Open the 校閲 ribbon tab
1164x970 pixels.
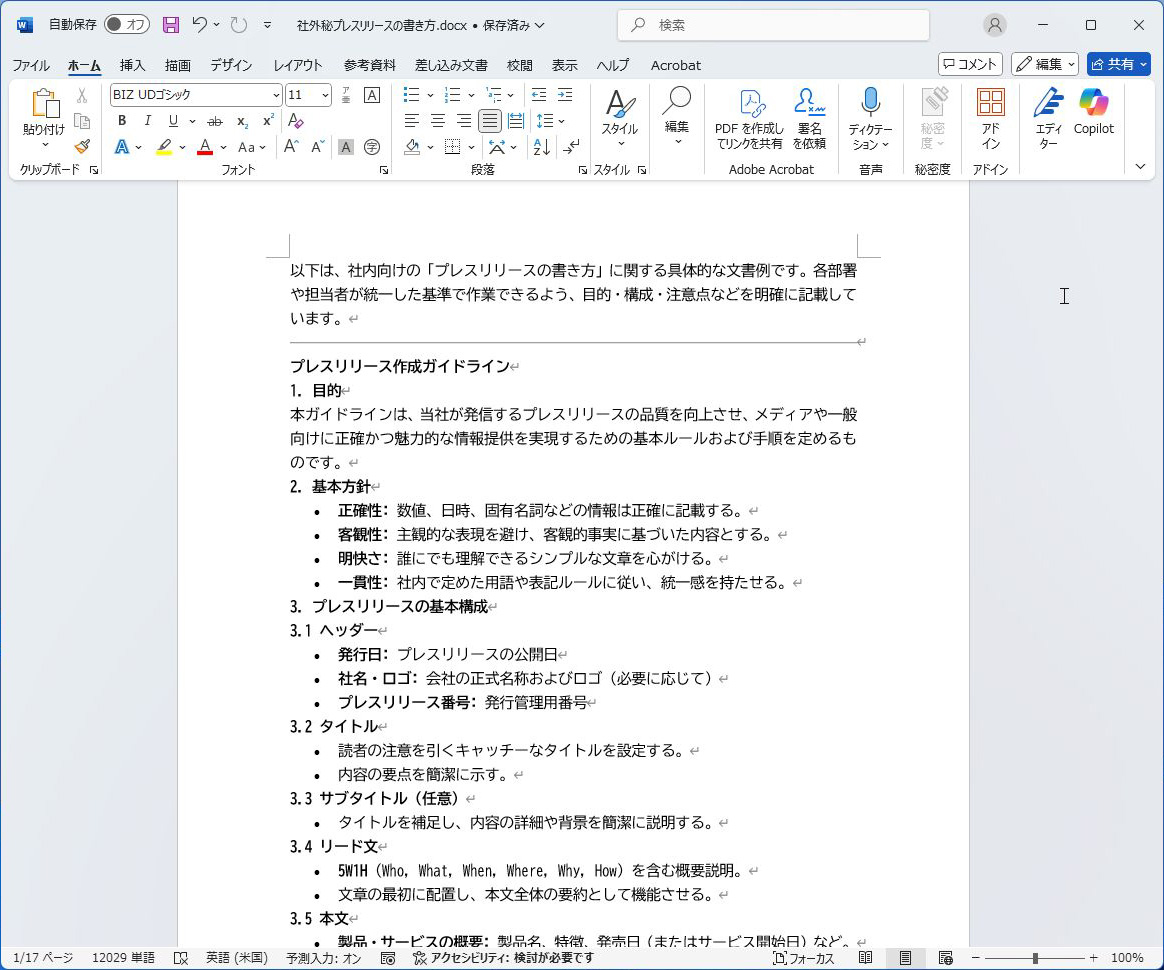pos(519,65)
